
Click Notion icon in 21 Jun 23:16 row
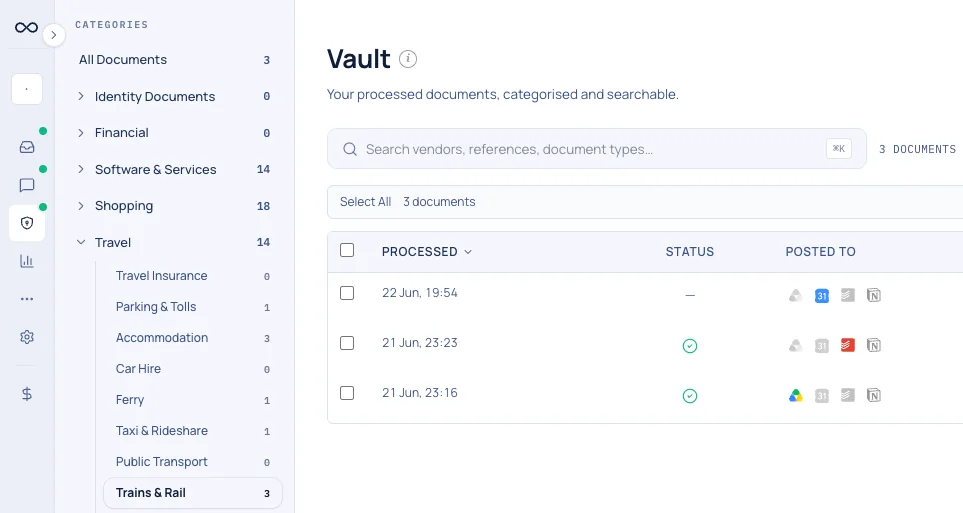click(x=874, y=395)
